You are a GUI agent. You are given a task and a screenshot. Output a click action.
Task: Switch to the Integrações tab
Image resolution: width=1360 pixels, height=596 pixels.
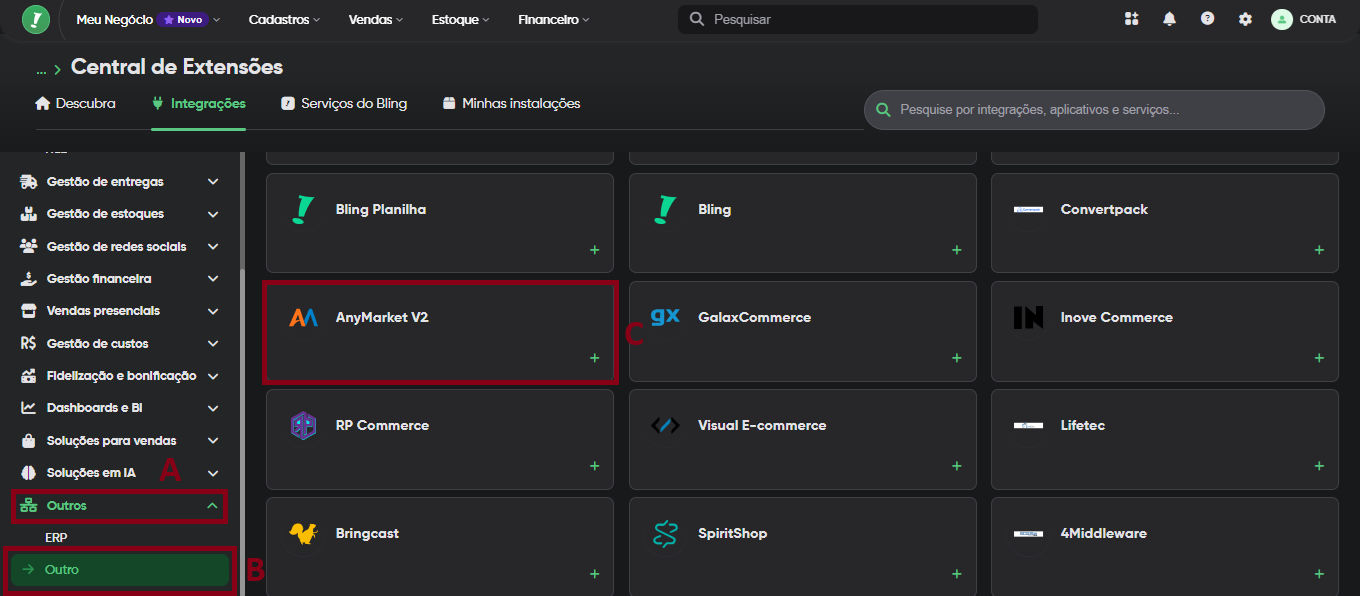tap(198, 103)
